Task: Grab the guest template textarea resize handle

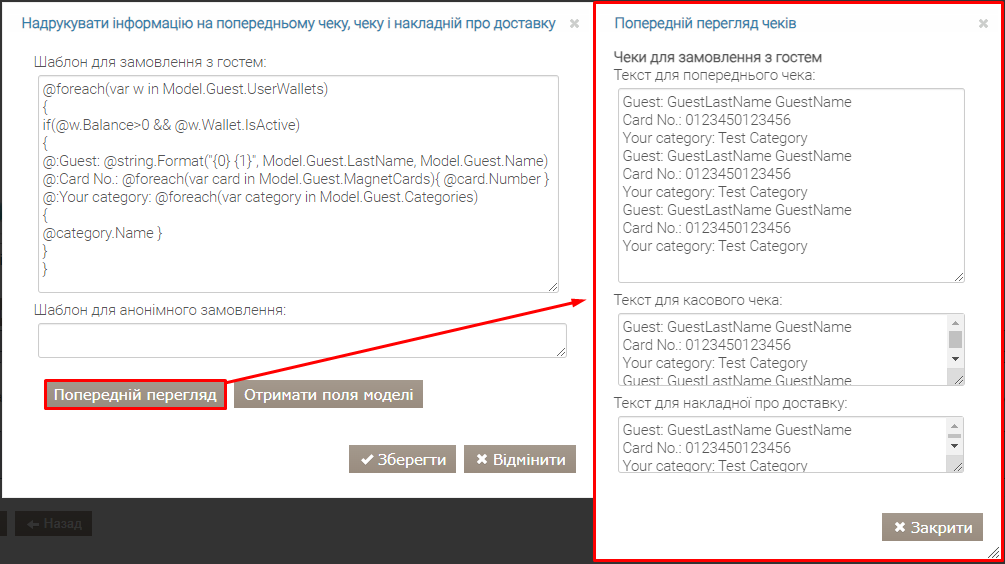Action: point(552,287)
